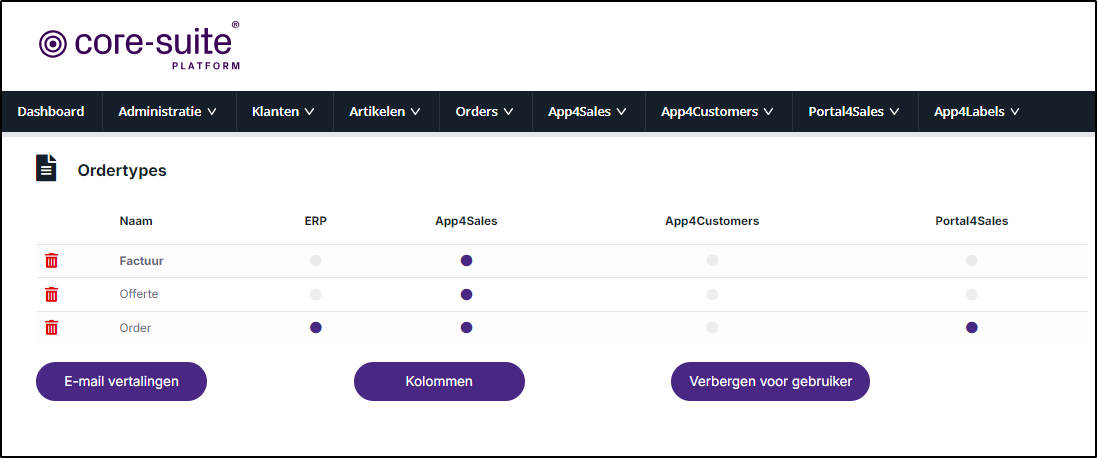Image resolution: width=1097 pixels, height=458 pixels.
Task: Open the Offerte order type
Action: click(x=139, y=294)
